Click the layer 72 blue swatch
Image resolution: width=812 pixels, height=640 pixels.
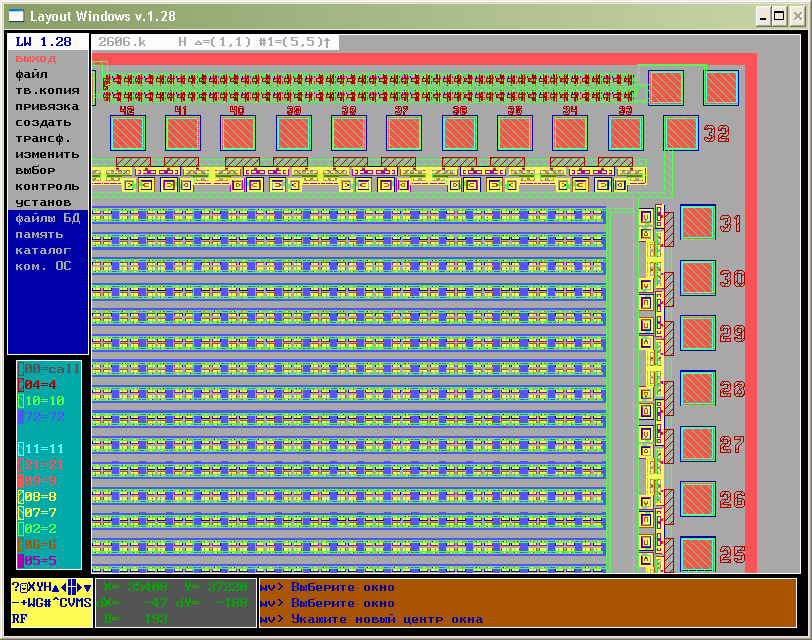tap(21, 417)
